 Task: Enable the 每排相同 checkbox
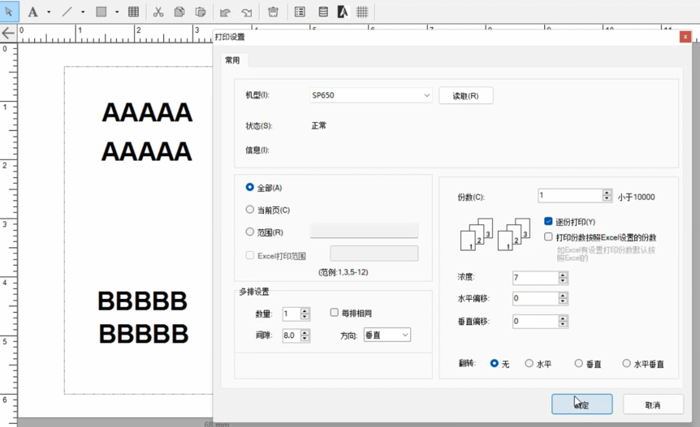(x=335, y=313)
